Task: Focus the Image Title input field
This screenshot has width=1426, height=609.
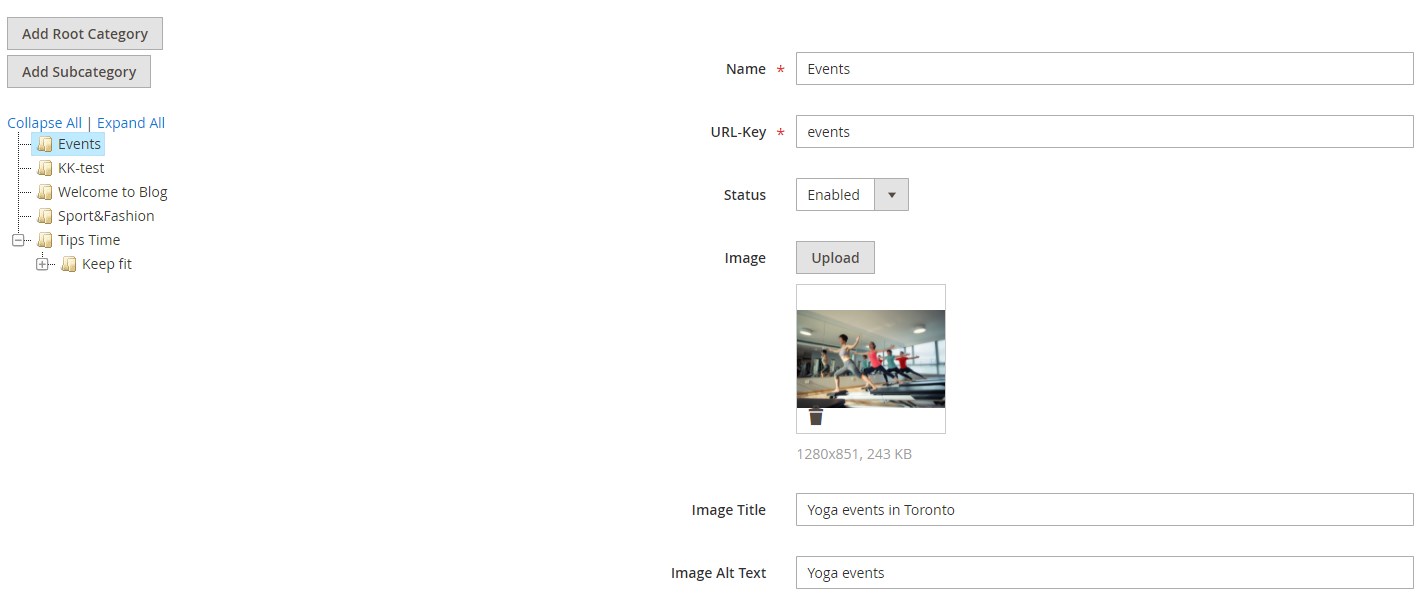Action: click(x=1104, y=510)
